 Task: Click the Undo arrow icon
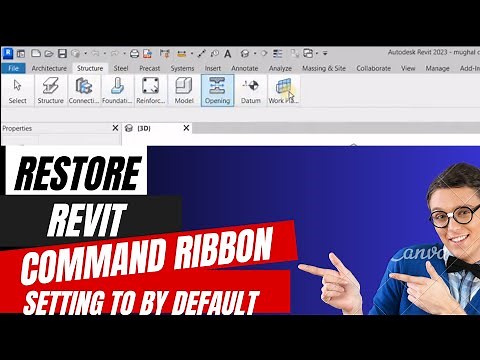pos(95,53)
